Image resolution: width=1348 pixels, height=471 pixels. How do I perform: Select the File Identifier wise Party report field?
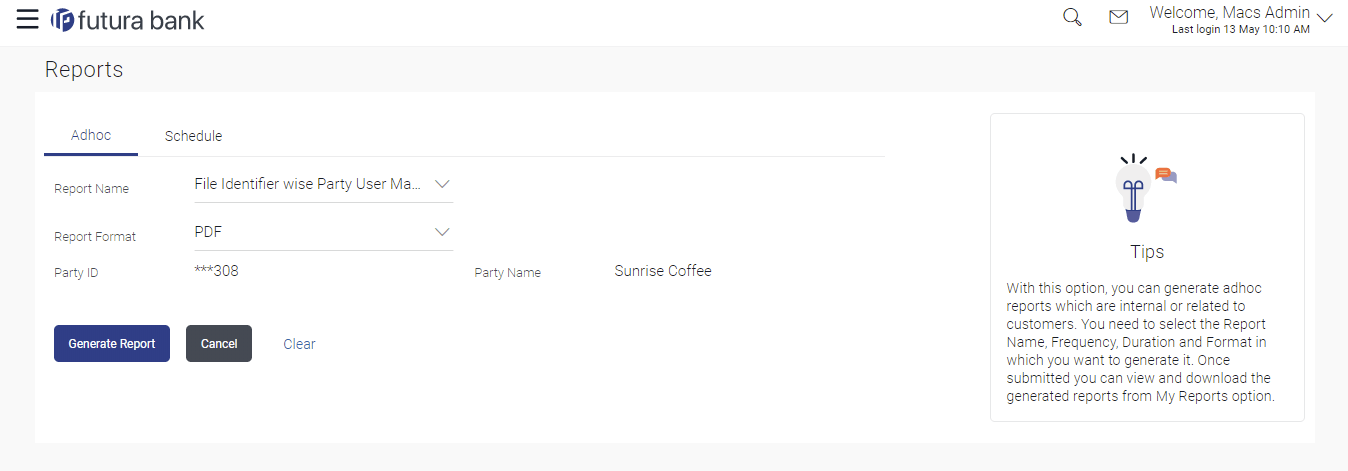308,184
